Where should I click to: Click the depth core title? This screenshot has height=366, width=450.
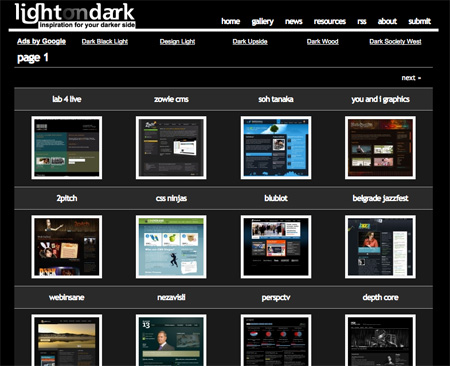pos(380,297)
